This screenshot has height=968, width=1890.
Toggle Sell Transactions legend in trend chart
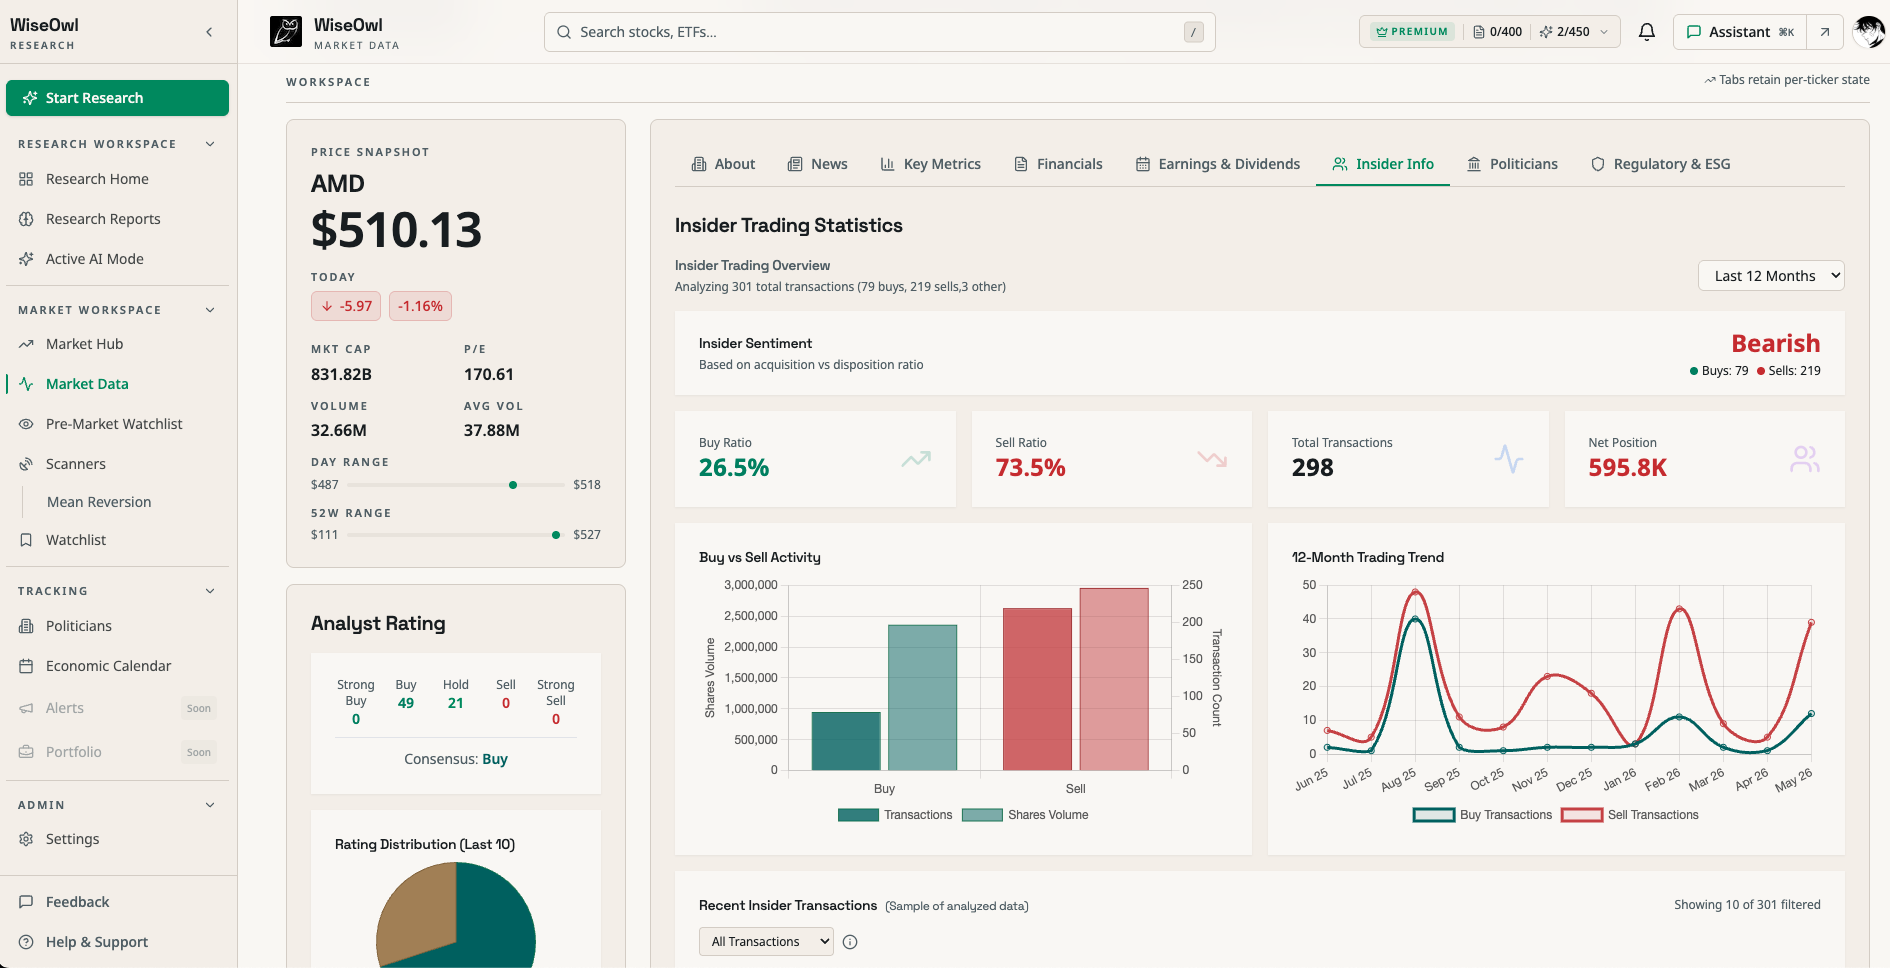[x=1630, y=815]
